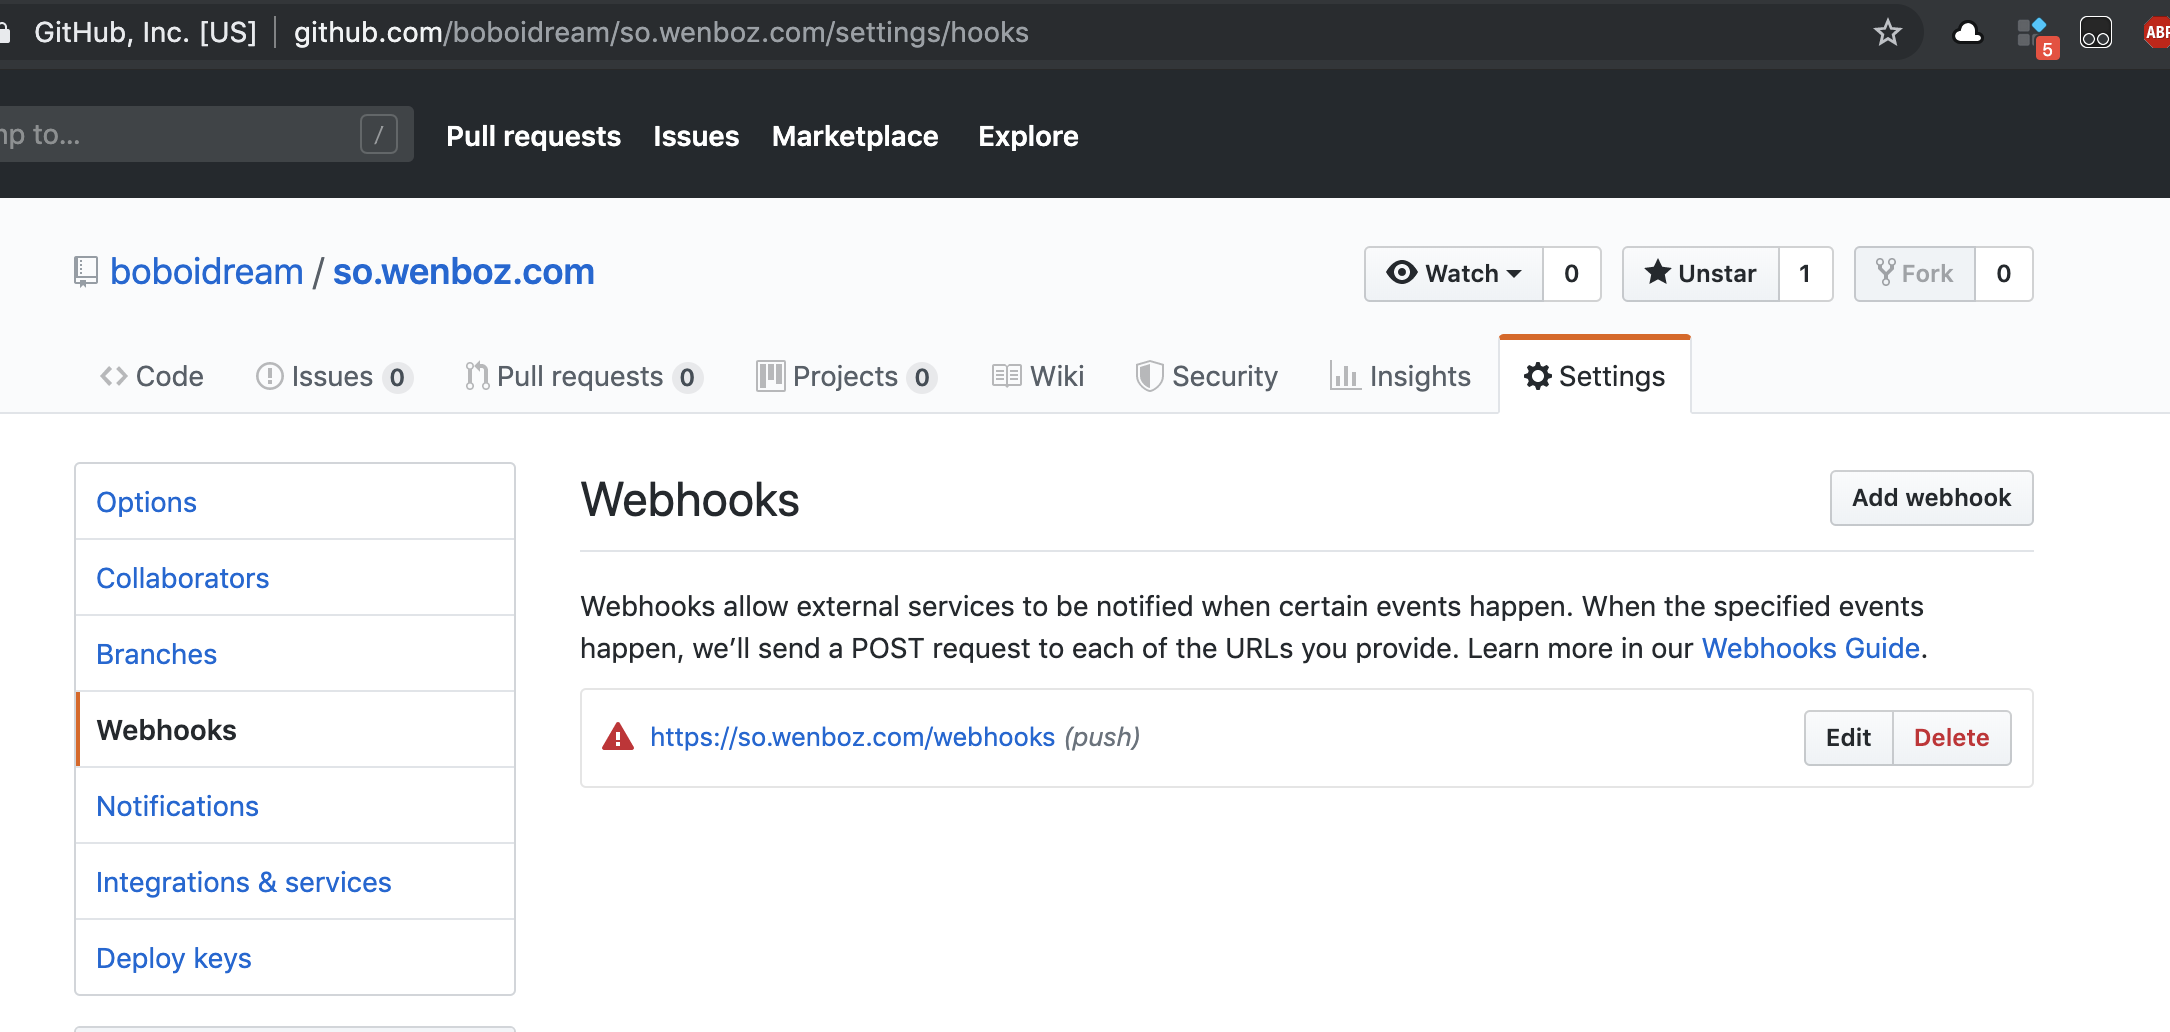2170x1032 pixels.
Task: Click the pull request icon in the repo tabs
Action: [477, 376]
